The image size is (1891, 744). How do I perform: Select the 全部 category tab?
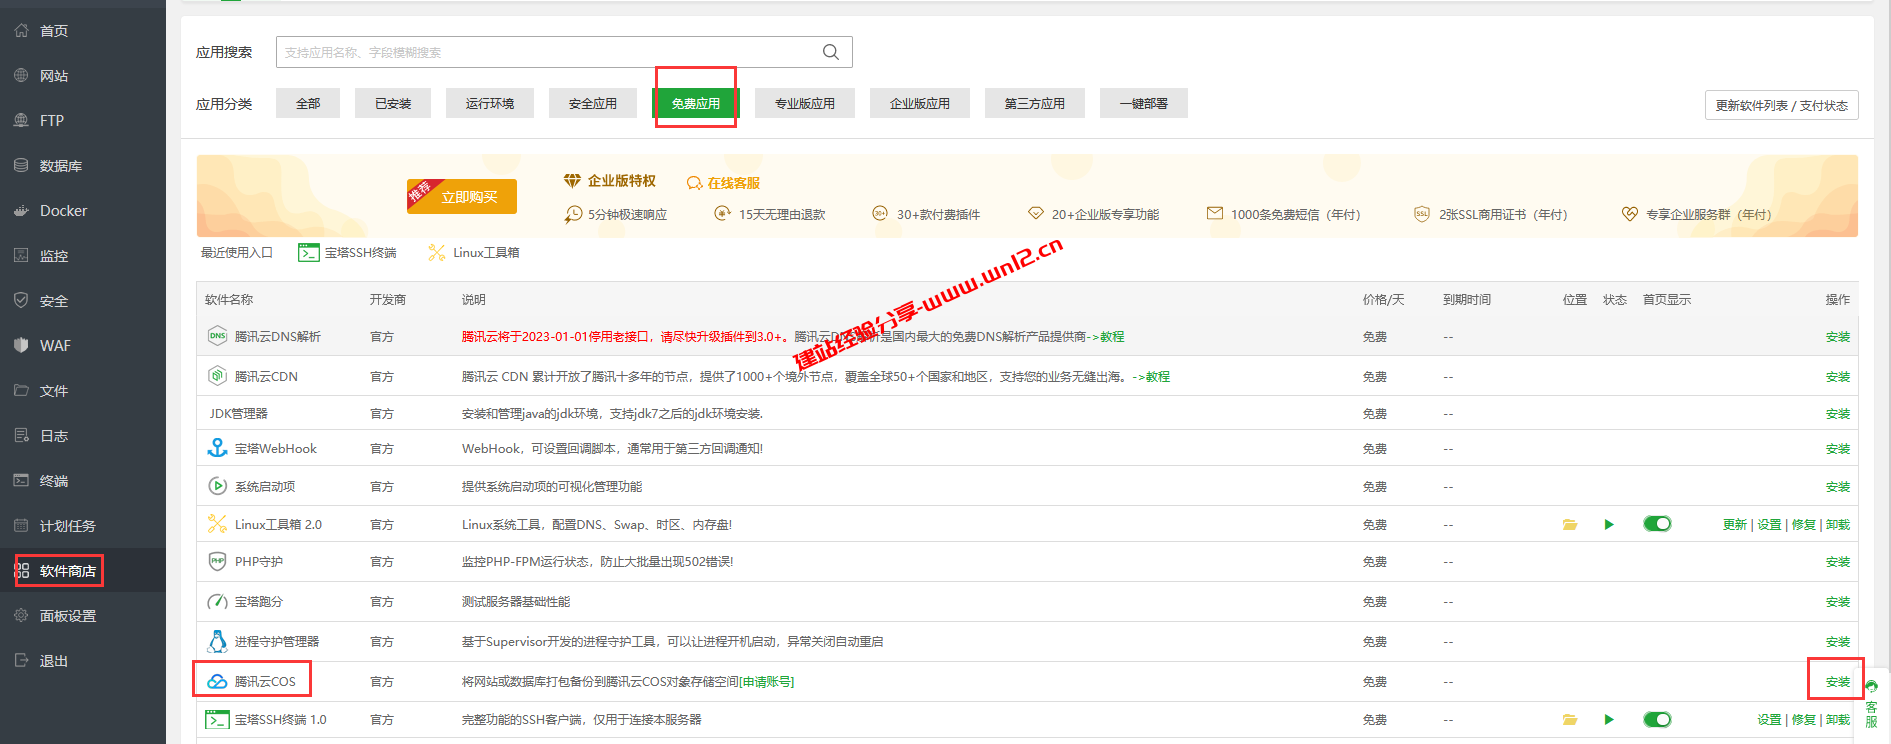click(x=308, y=103)
